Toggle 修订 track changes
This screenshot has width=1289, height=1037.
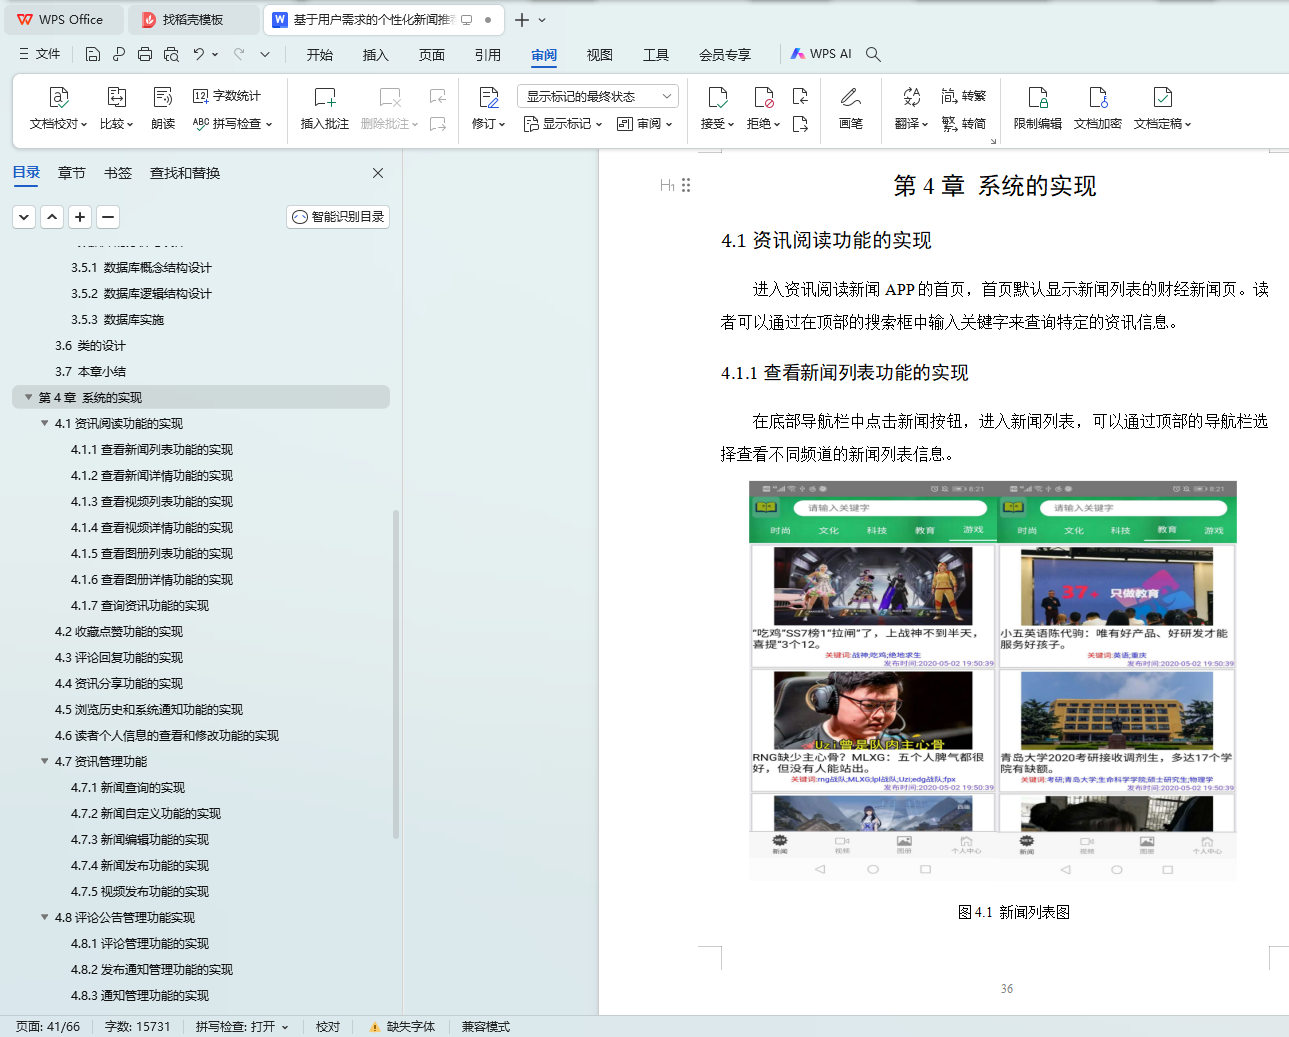488,108
